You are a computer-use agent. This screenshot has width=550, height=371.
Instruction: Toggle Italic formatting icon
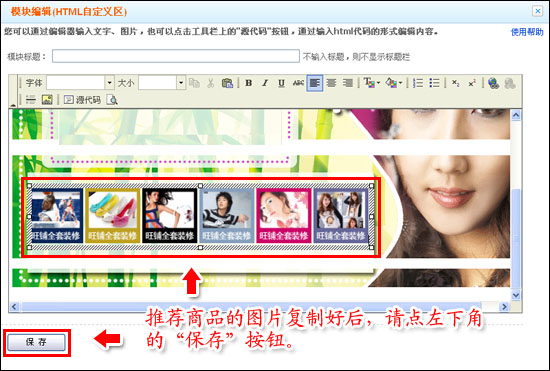(265, 83)
